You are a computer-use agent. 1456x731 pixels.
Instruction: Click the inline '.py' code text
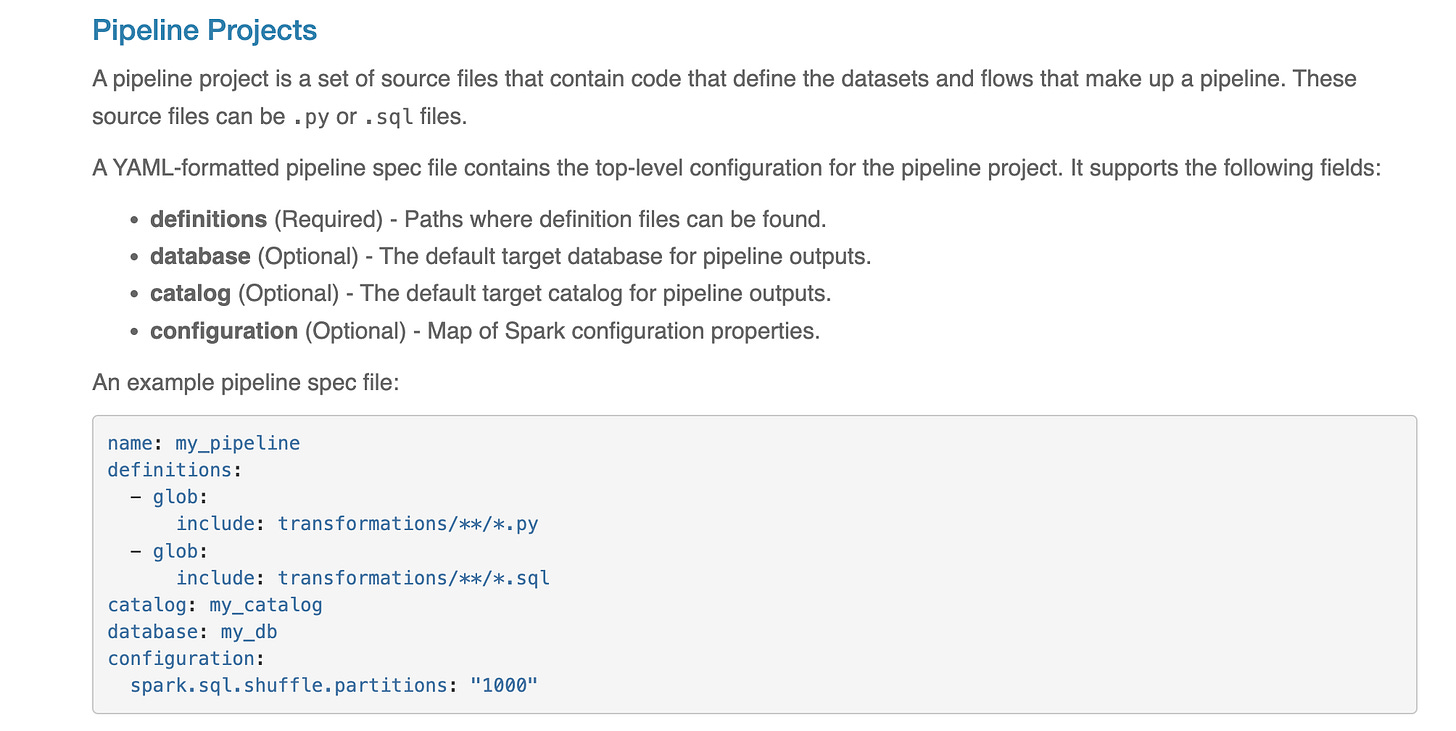point(311,117)
